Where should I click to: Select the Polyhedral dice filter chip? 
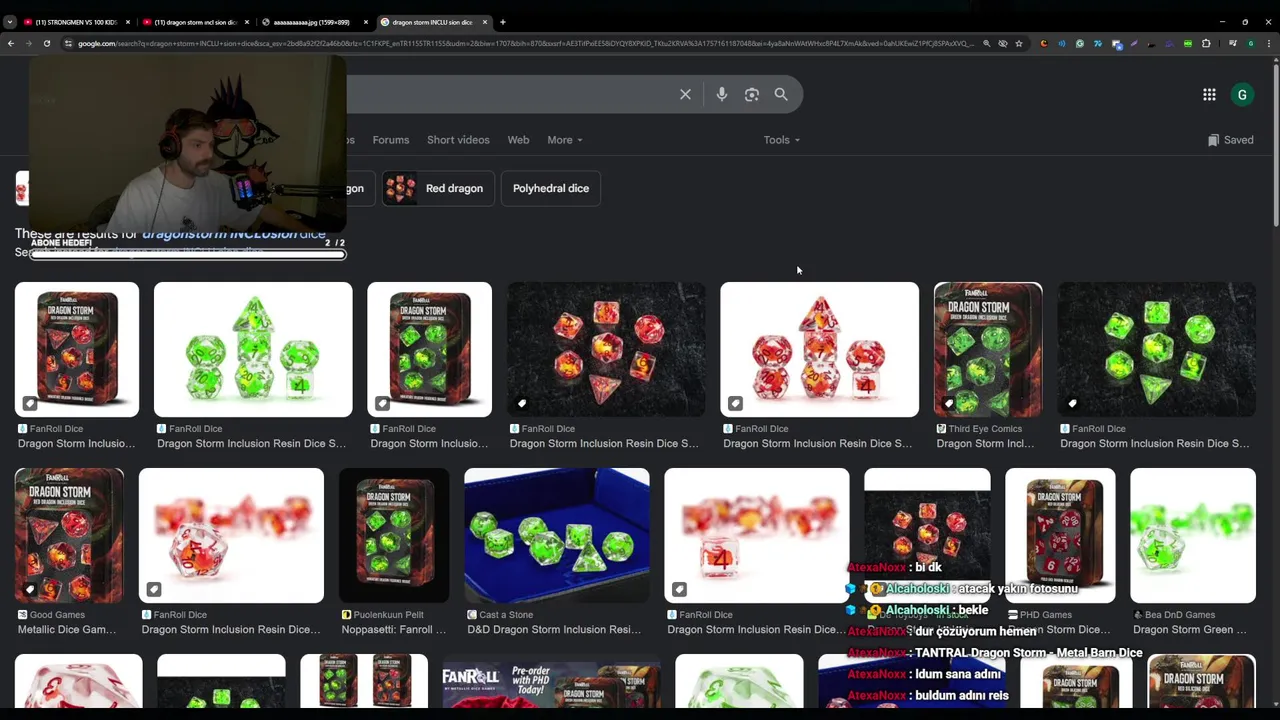pos(551,188)
